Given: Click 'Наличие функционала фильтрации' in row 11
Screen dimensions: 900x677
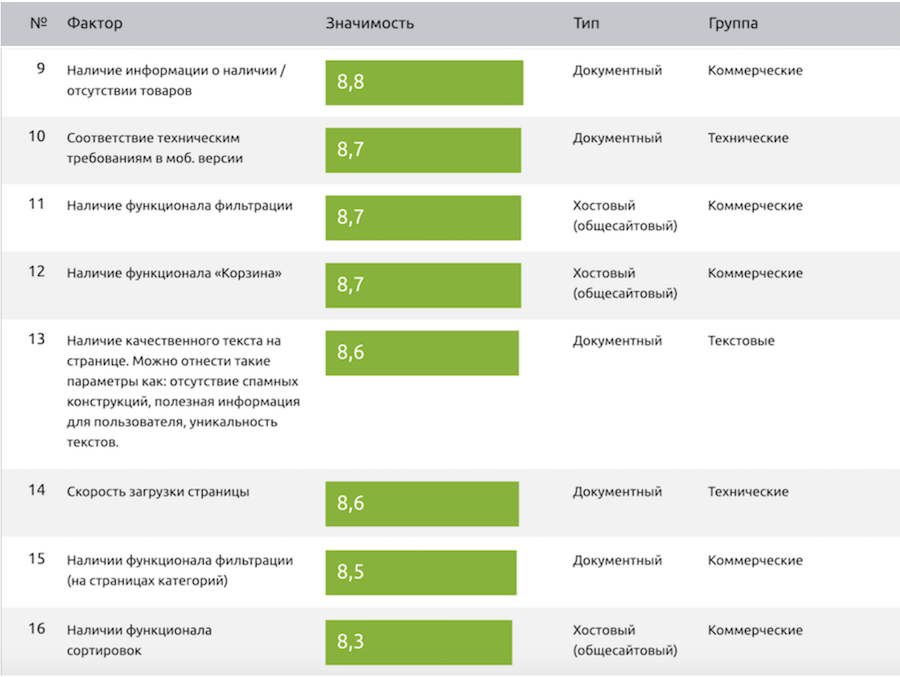Looking at the screenshot, I should click(180, 206).
